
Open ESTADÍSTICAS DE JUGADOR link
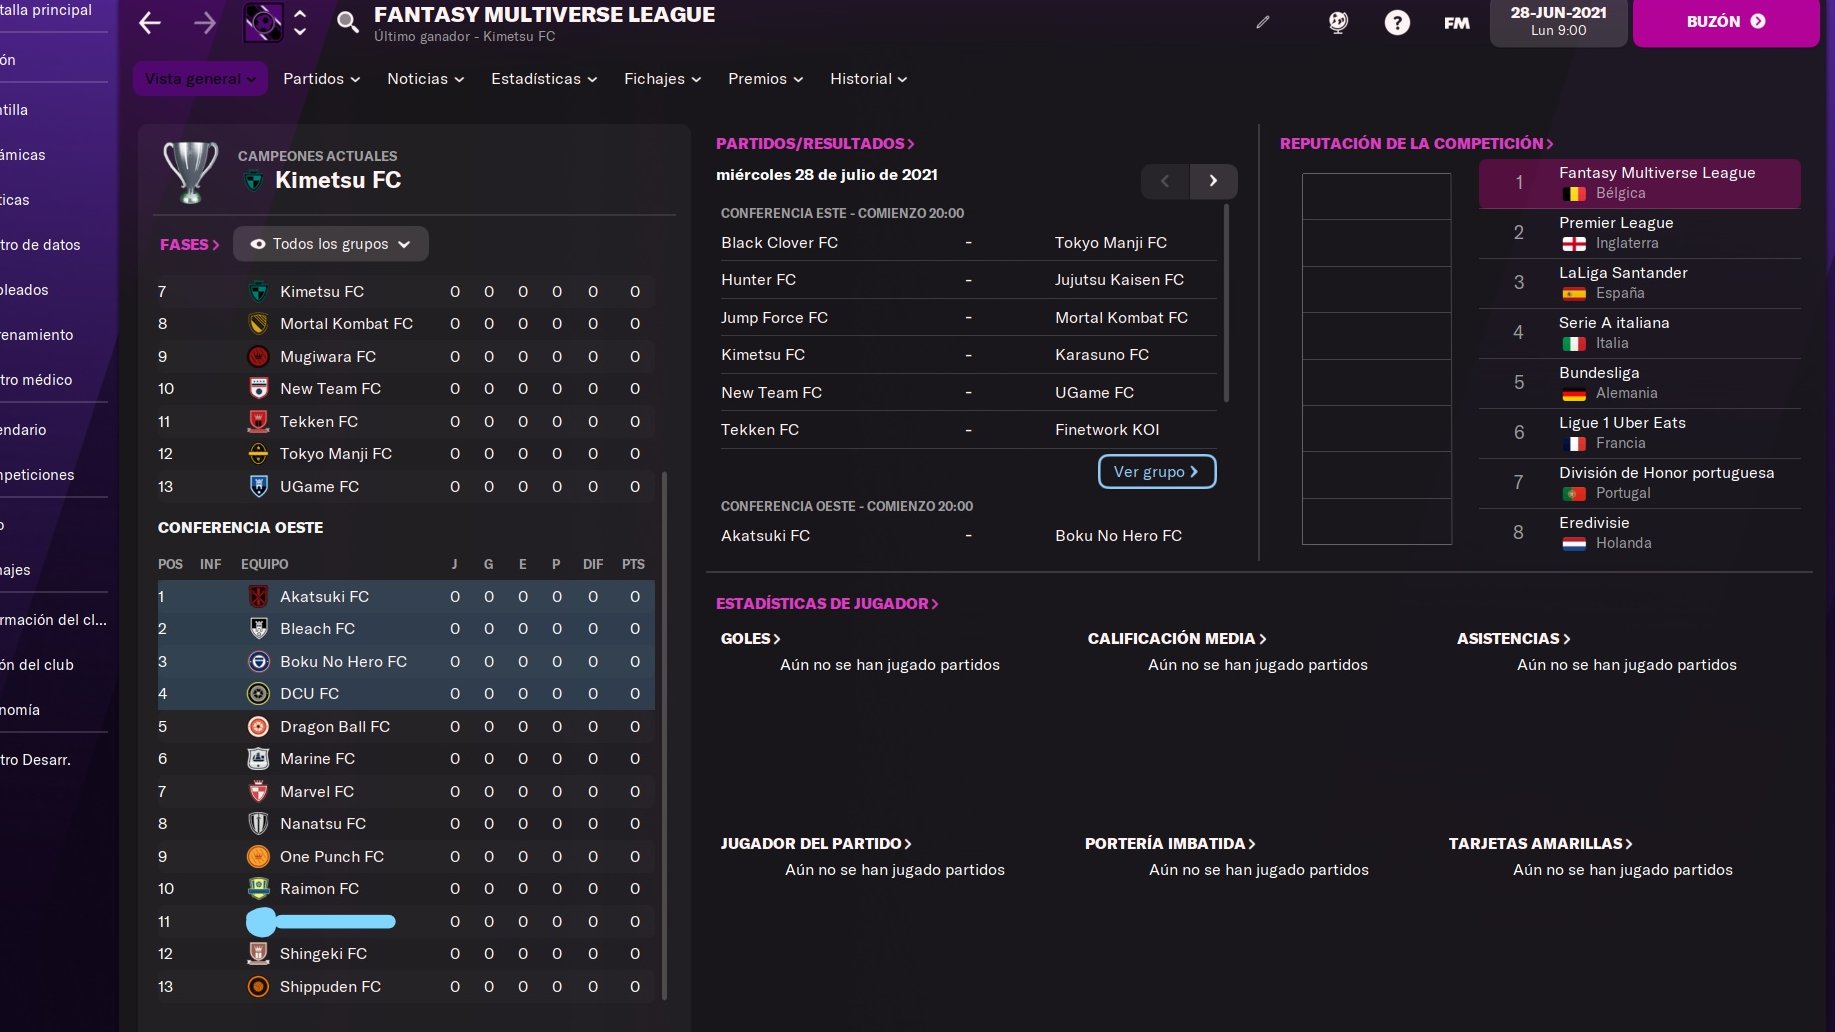[827, 604]
